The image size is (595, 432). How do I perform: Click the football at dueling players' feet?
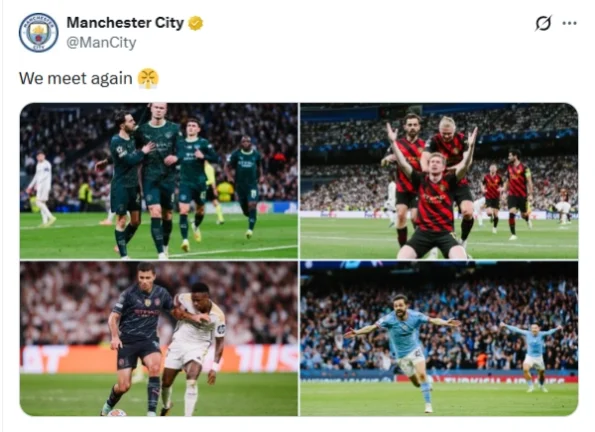click(x=117, y=412)
